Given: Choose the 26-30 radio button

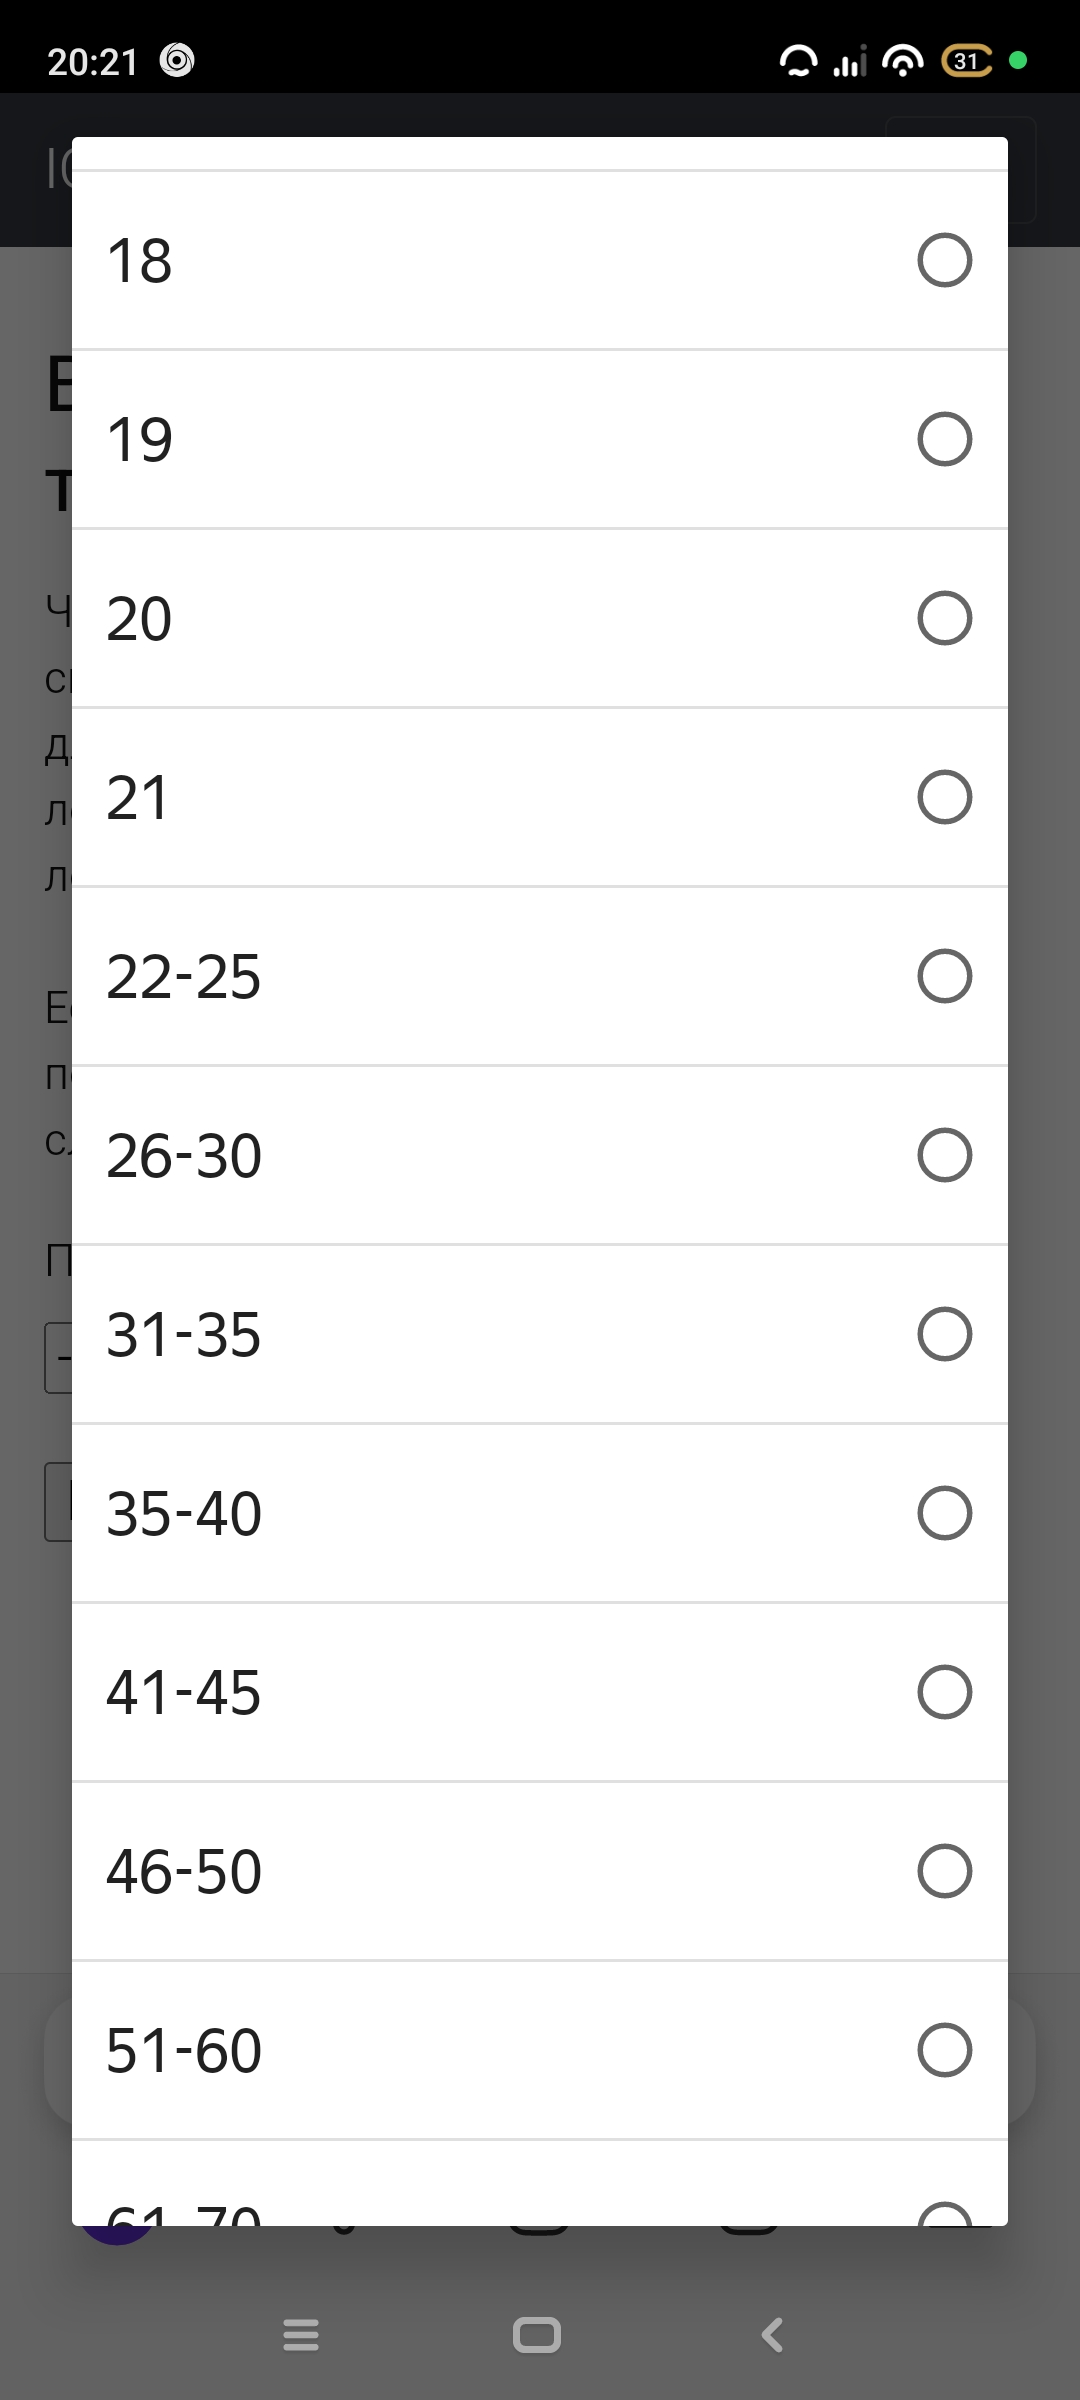Looking at the screenshot, I should (x=944, y=1155).
